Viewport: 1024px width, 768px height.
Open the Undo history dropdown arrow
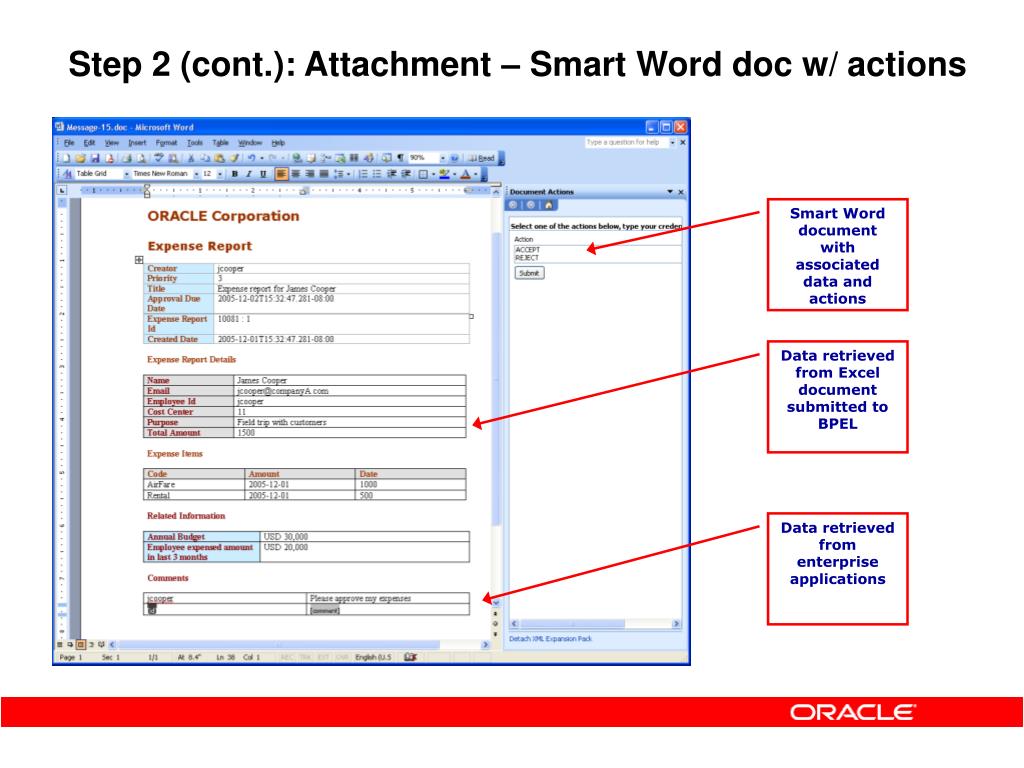click(262, 158)
